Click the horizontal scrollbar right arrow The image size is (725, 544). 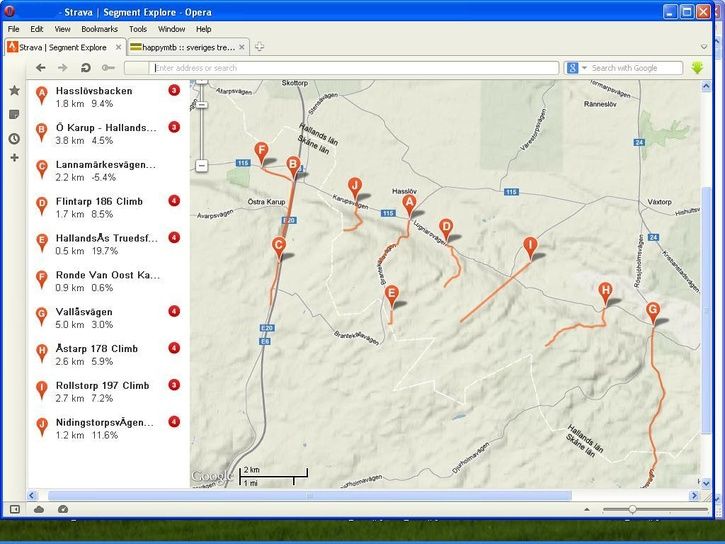694,495
